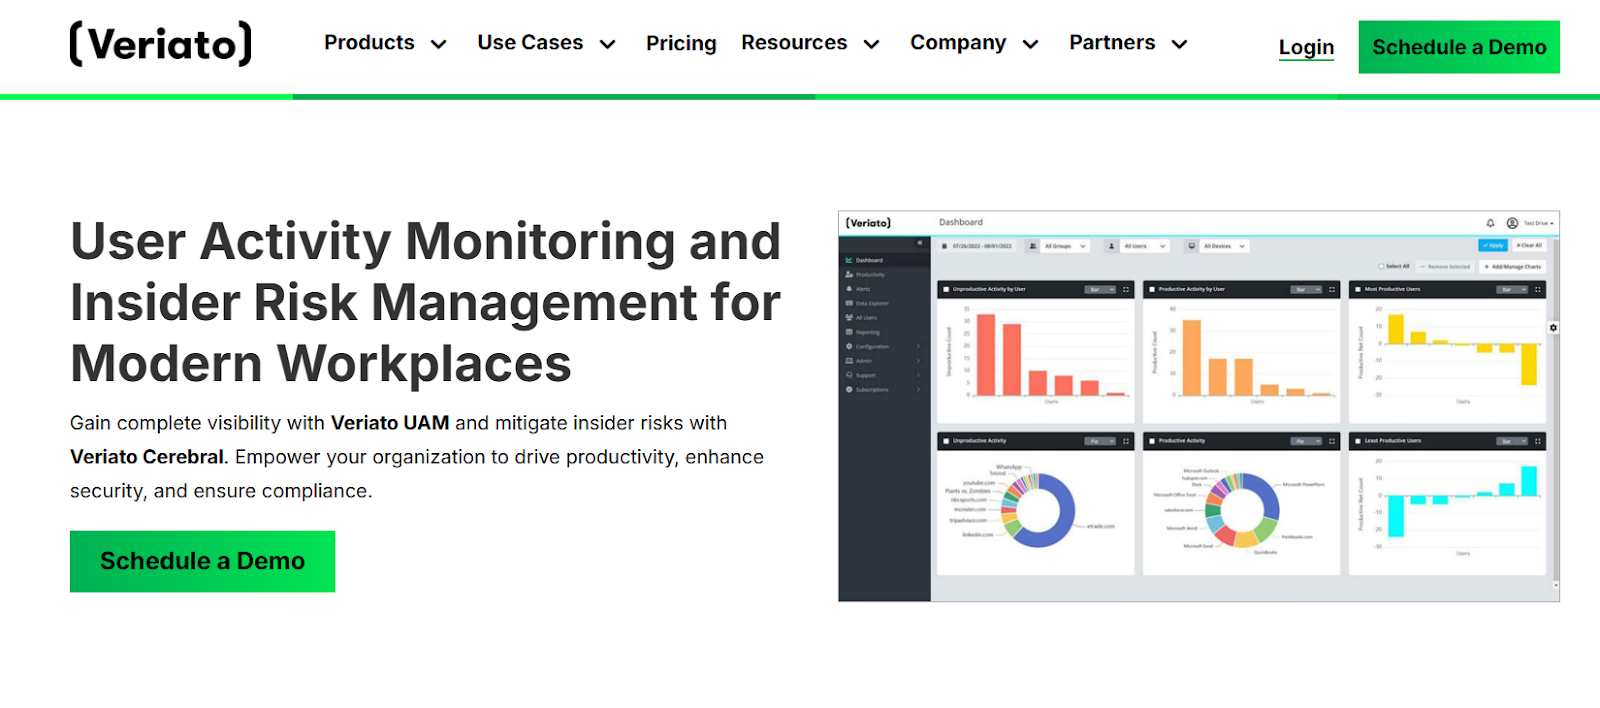Image resolution: width=1600 pixels, height=708 pixels.
Task: Expand the Products menu
Action: [385, 43]
